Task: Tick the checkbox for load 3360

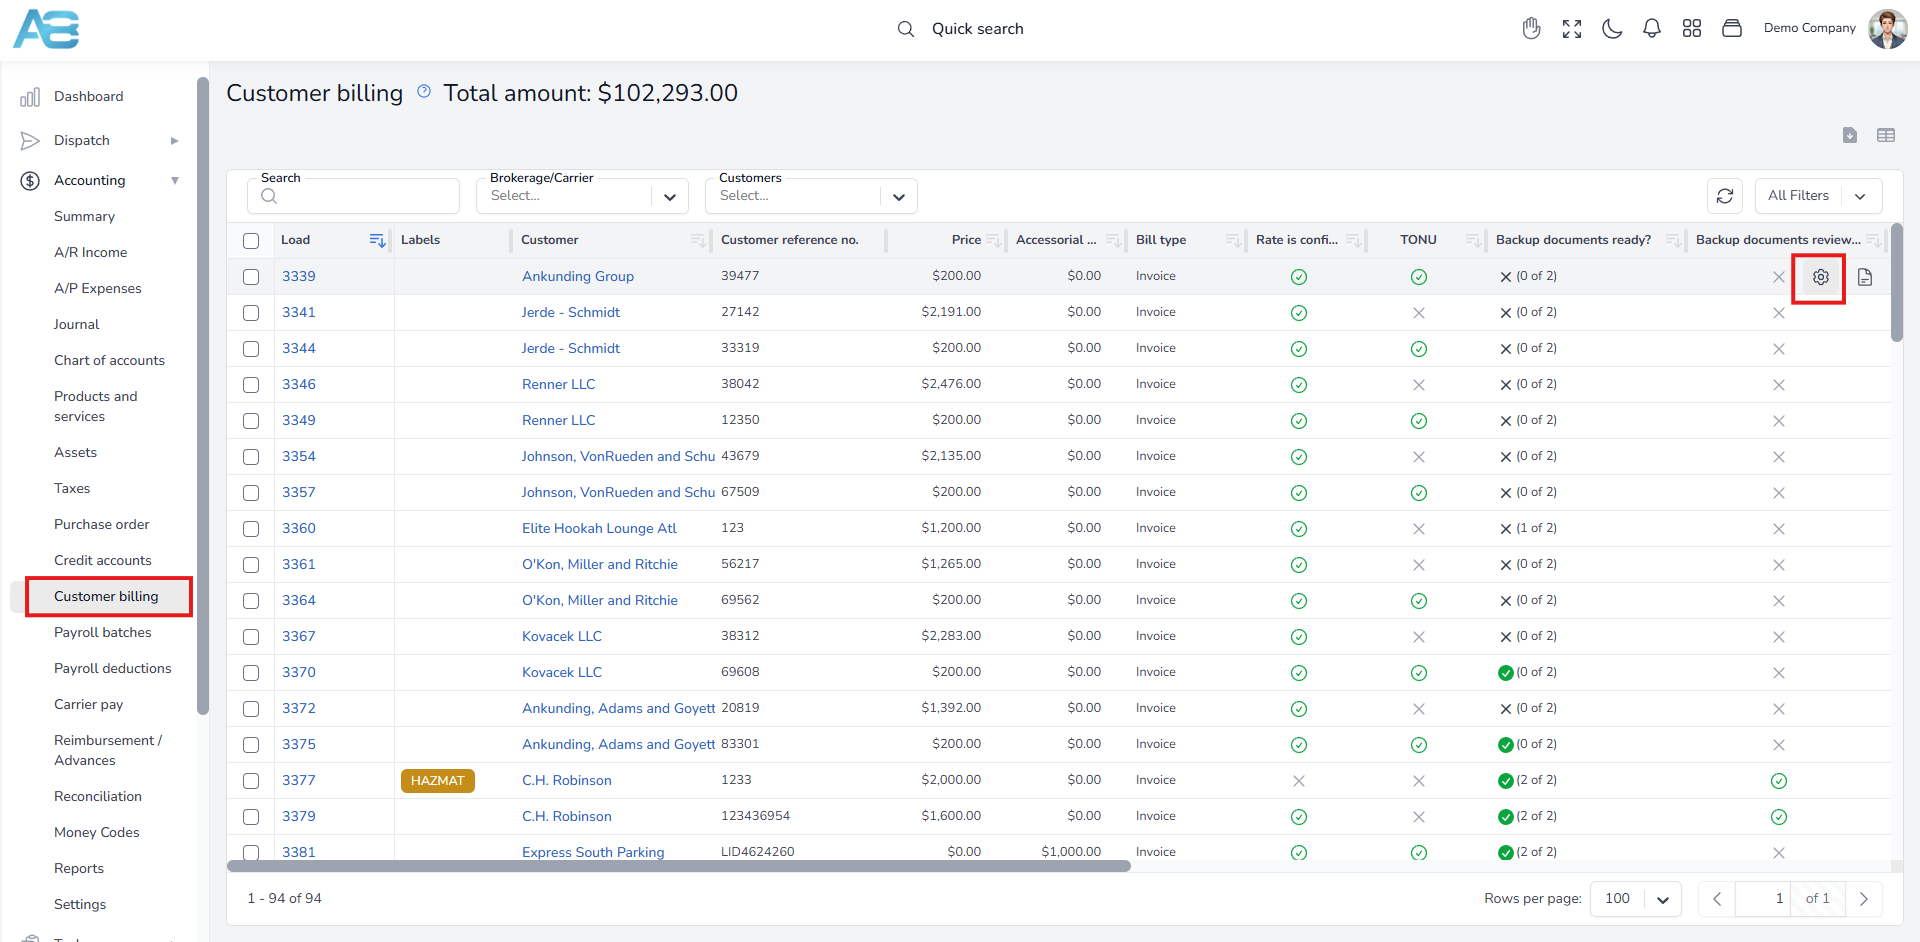Action: (251, 529)
